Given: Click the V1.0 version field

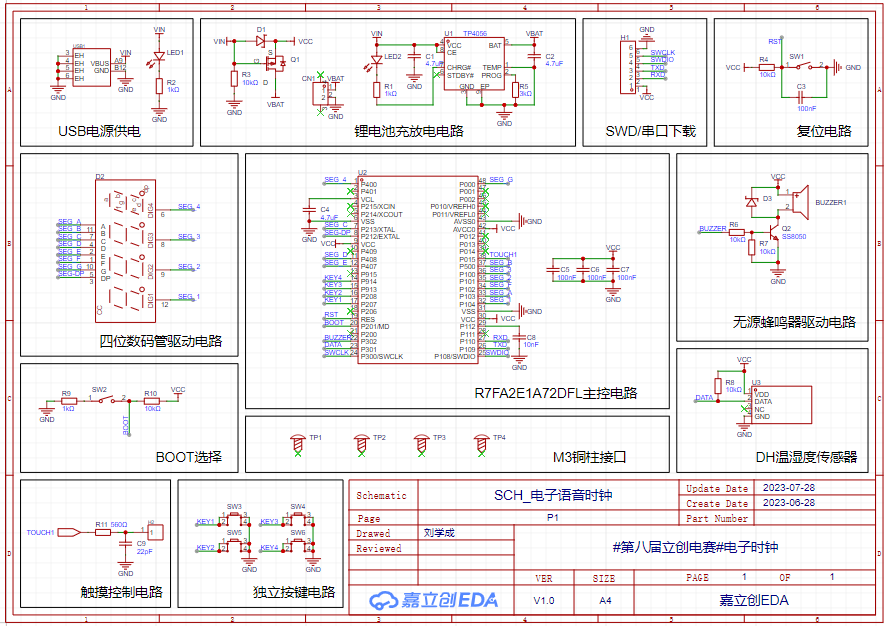Looking at the screenshot, I should tap(544, 600).
